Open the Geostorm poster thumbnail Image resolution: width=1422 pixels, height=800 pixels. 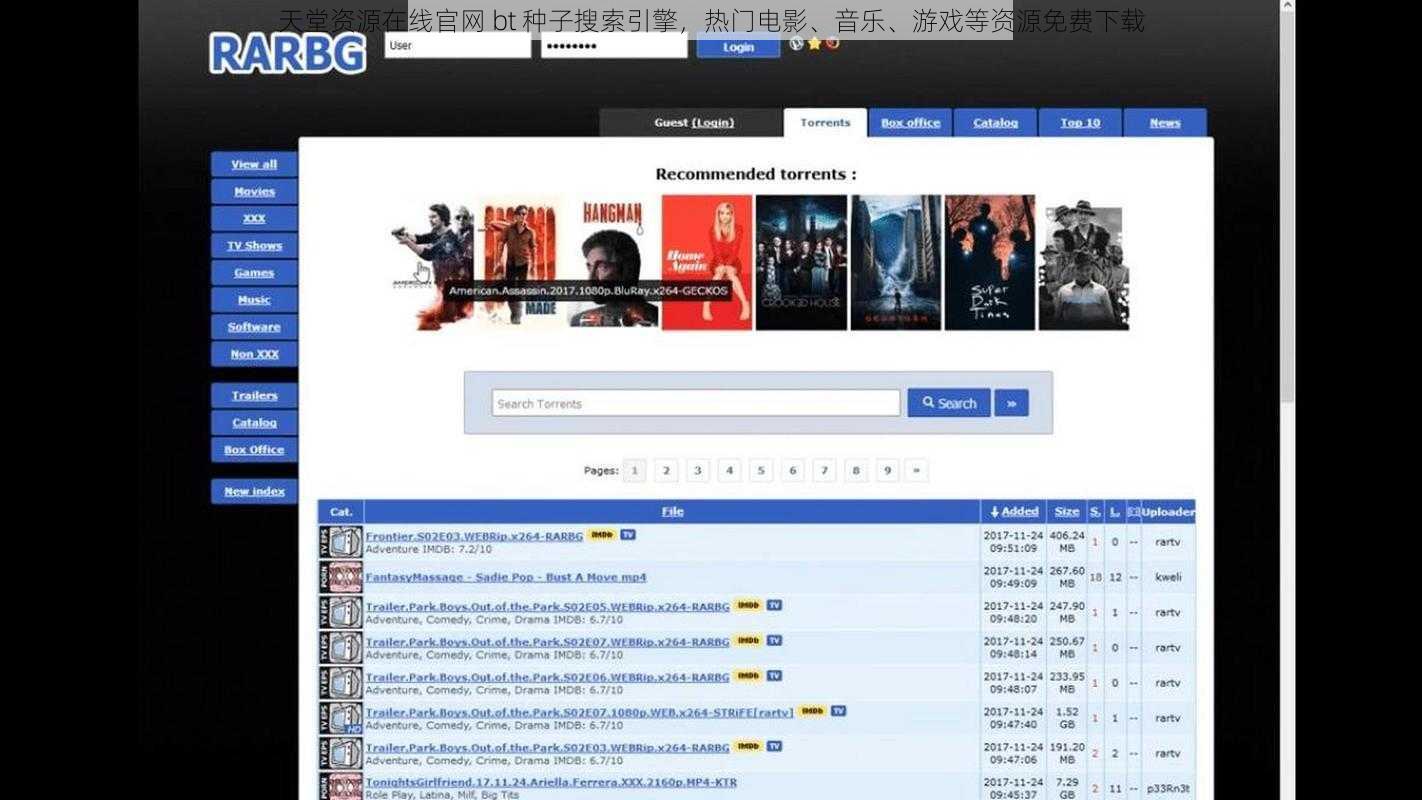tap(896, 262)
